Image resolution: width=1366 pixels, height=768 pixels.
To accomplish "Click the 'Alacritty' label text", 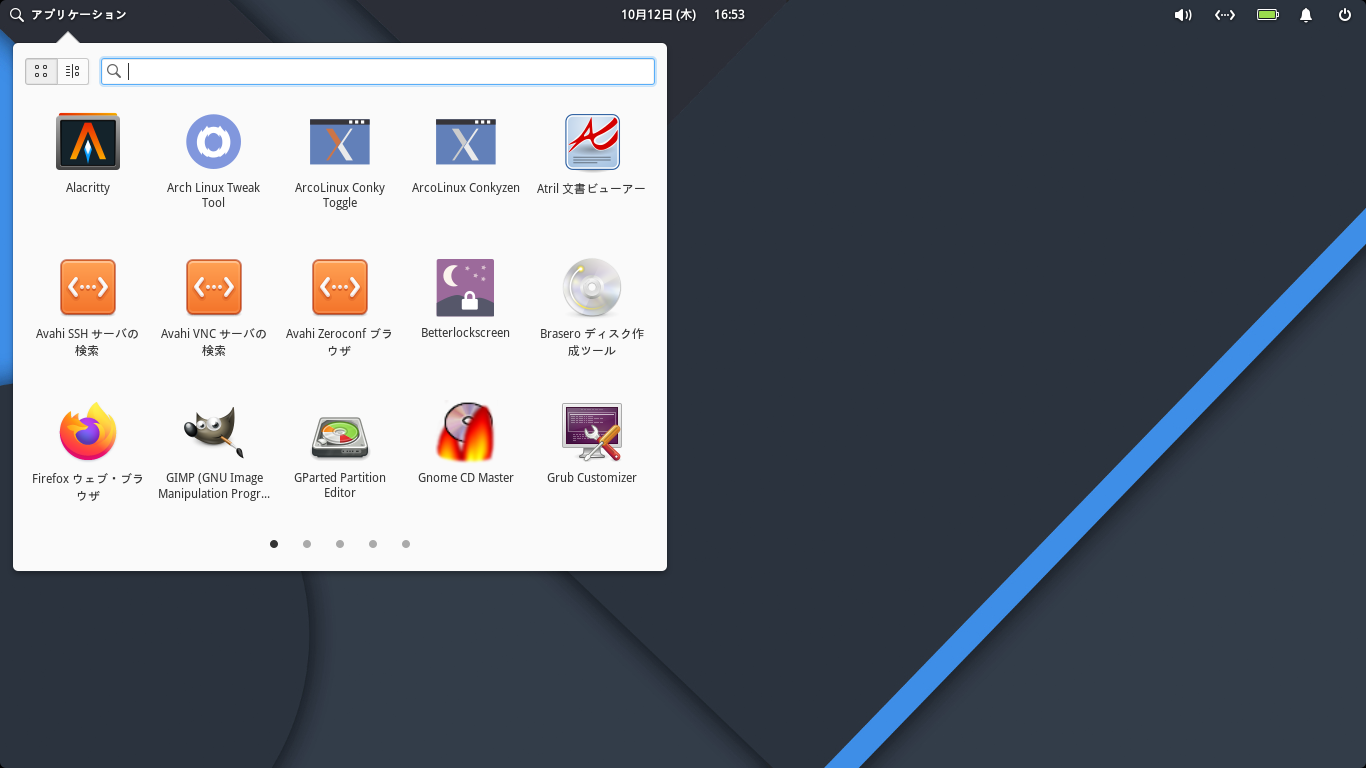I will [88, 188].
